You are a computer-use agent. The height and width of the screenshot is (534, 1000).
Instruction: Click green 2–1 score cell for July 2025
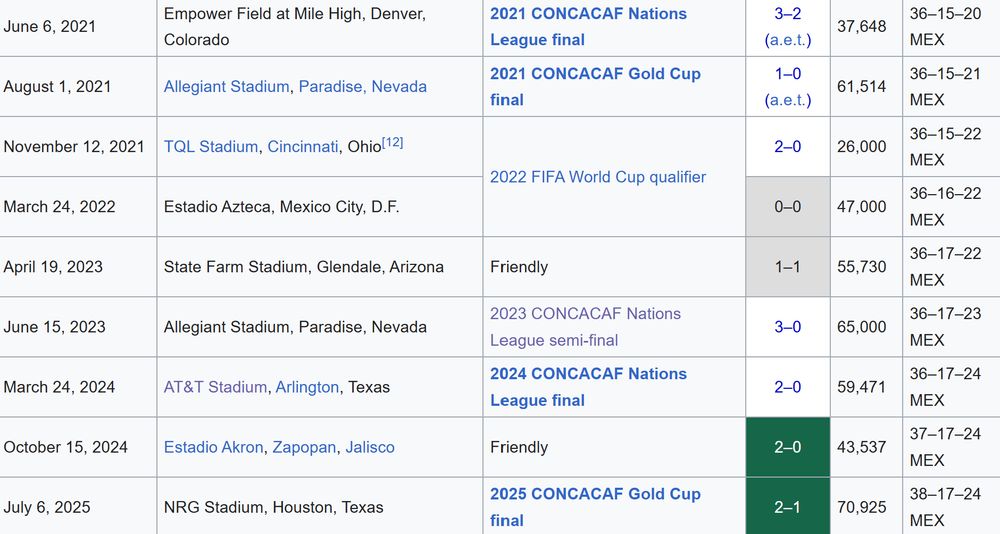(788, 507)
